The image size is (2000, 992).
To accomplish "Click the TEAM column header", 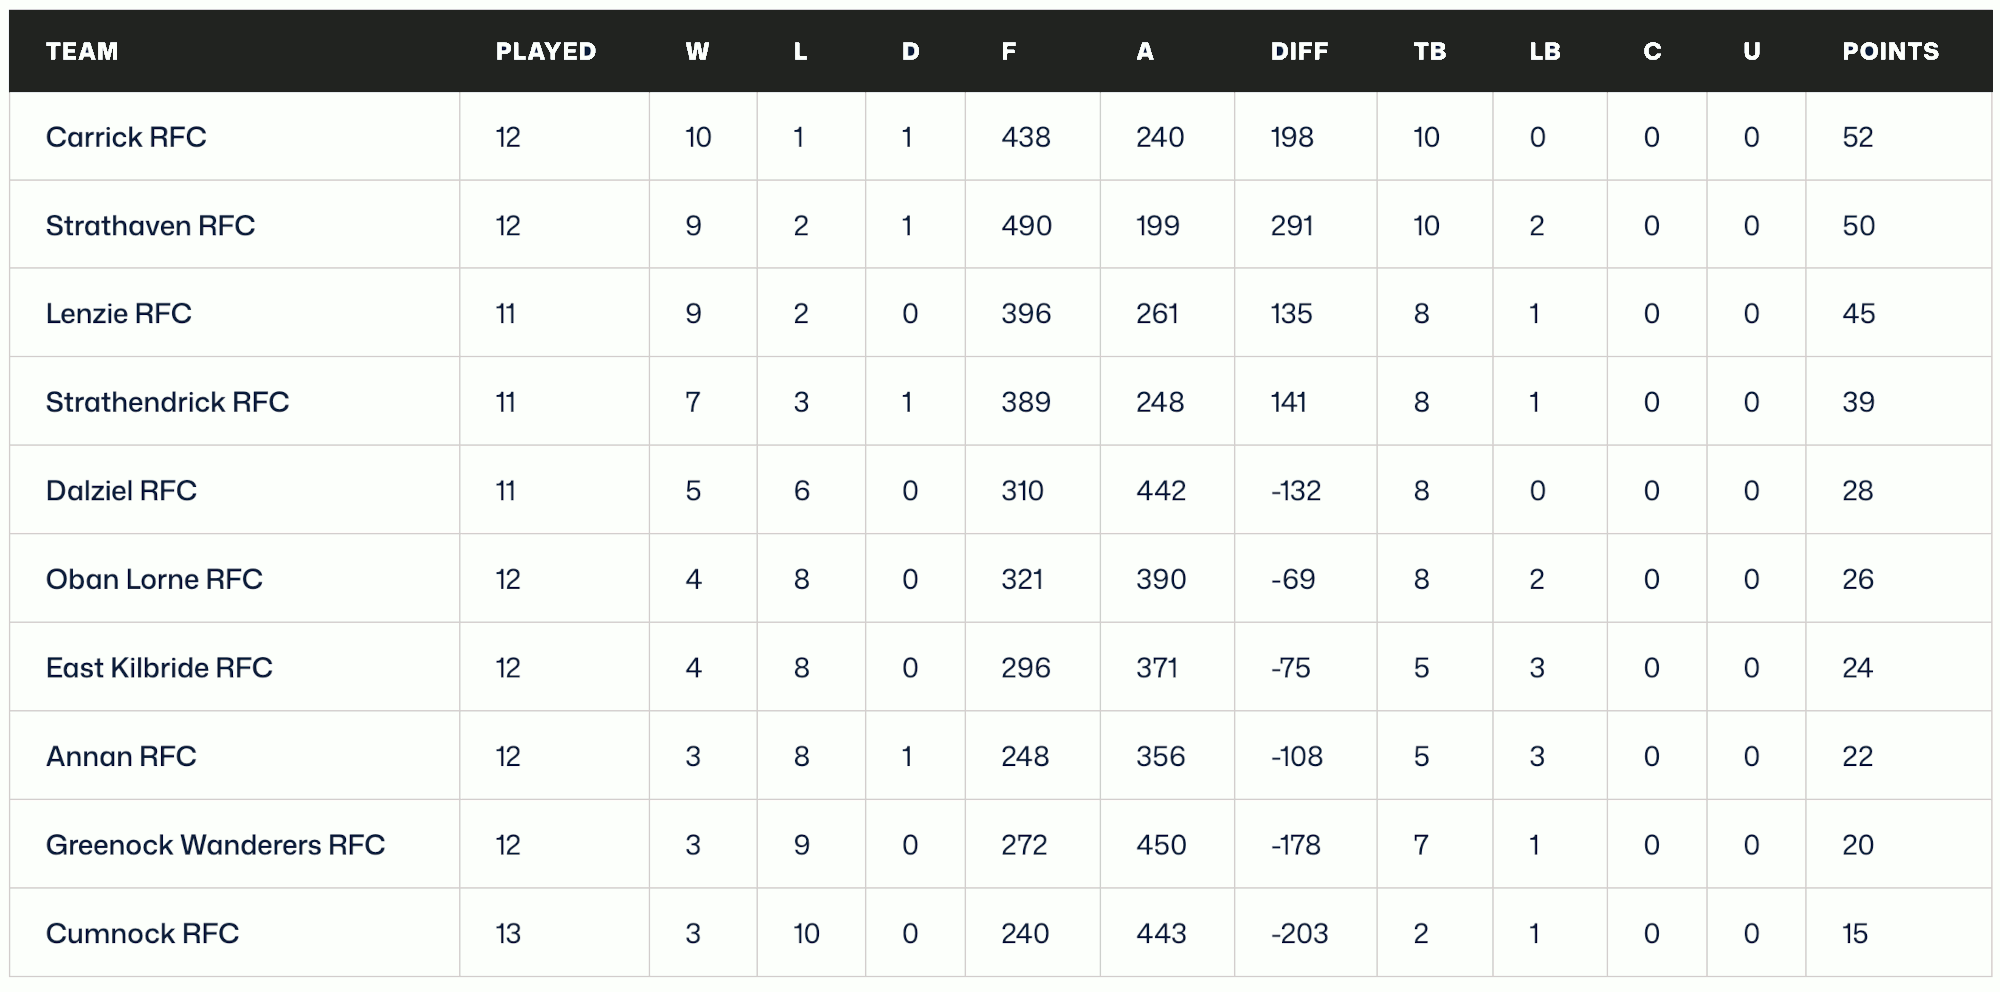I will [82, 51].
